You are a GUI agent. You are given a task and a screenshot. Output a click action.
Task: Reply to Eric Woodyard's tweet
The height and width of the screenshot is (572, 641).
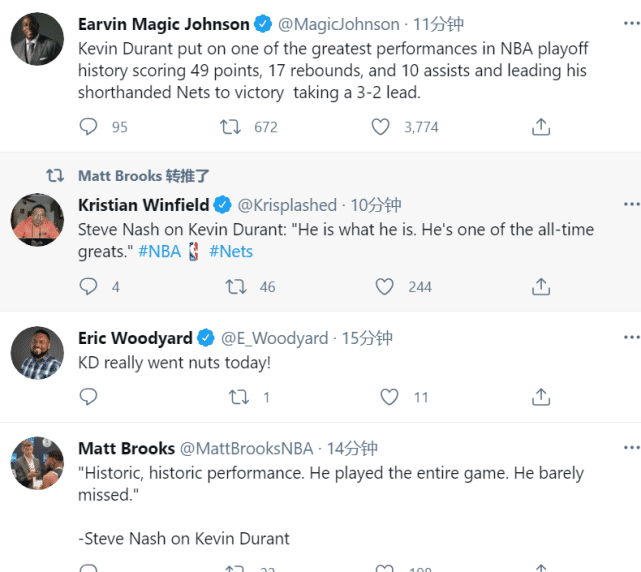89,397
